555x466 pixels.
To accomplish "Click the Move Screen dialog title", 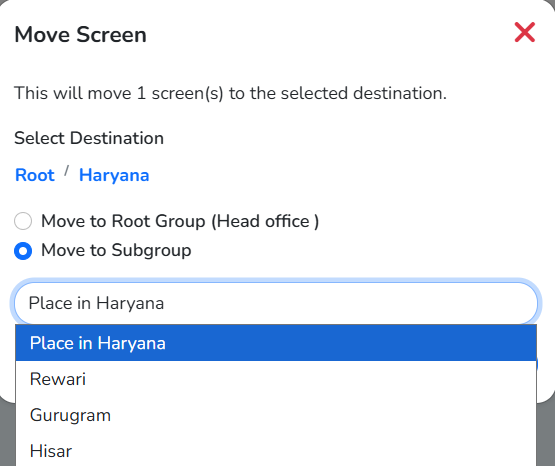I will 80,35.
